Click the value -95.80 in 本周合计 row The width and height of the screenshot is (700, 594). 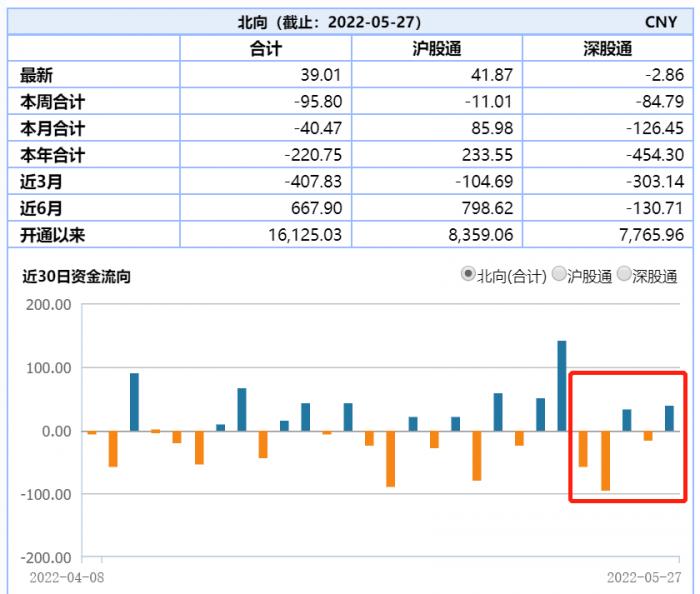[318, 102]
